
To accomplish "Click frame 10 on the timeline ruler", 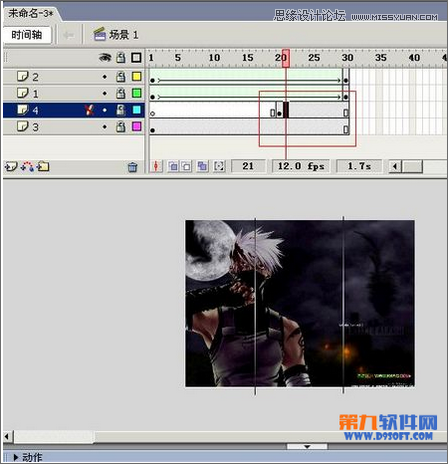I will [214, 58].
